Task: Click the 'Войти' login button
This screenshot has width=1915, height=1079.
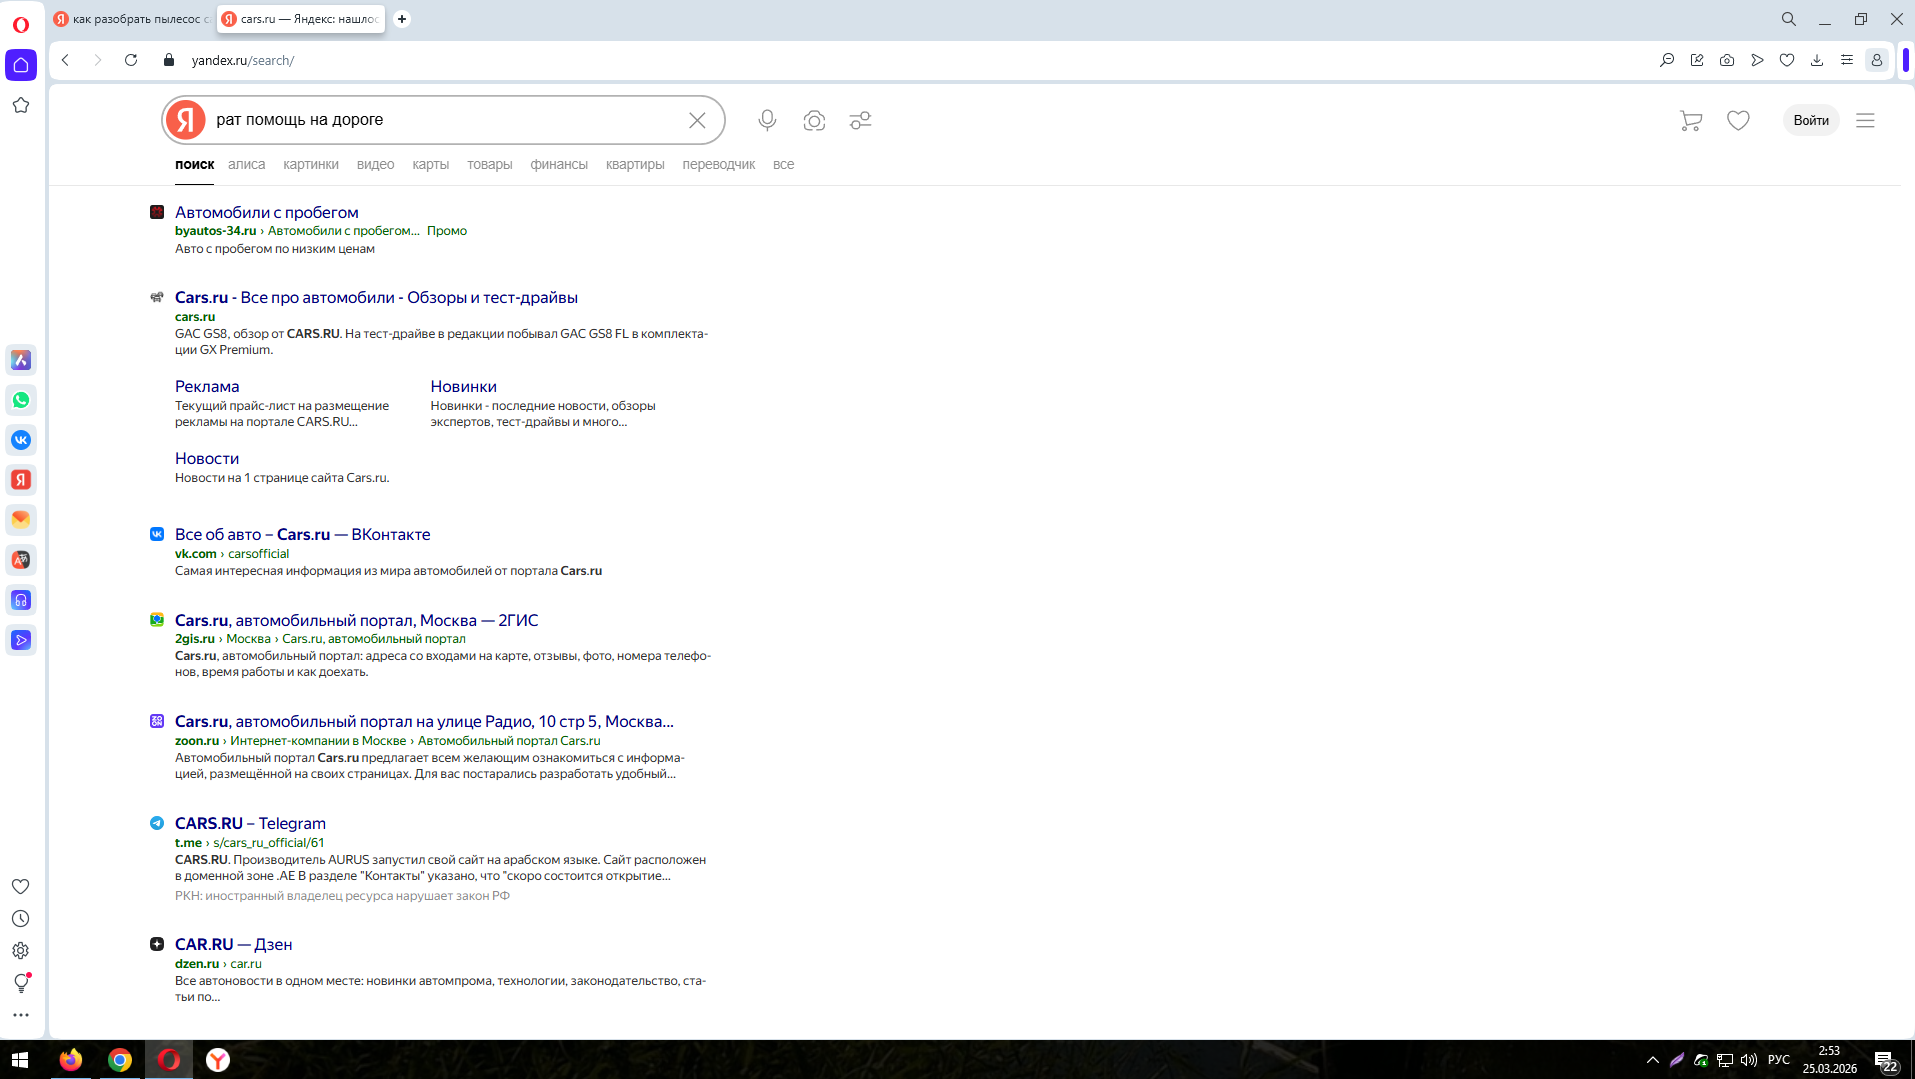Action: [1811, 120]
